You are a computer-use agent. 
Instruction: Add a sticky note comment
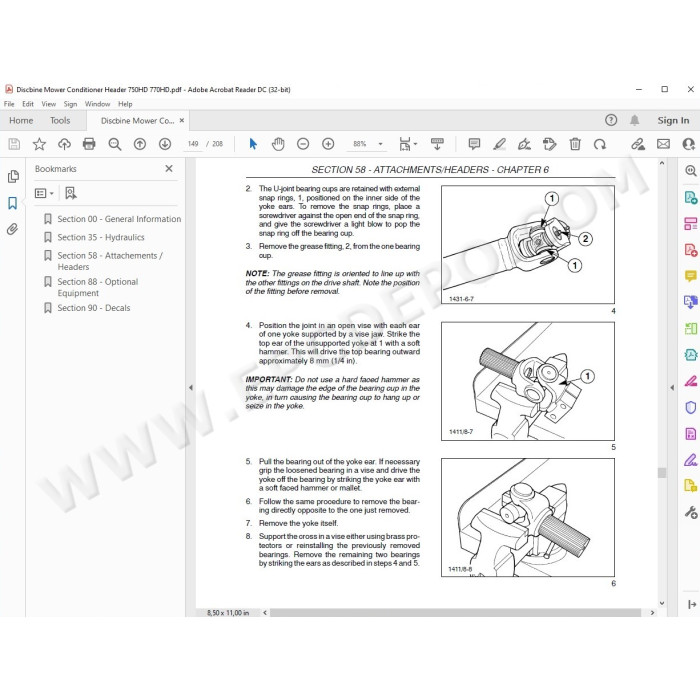click(474, 144)
